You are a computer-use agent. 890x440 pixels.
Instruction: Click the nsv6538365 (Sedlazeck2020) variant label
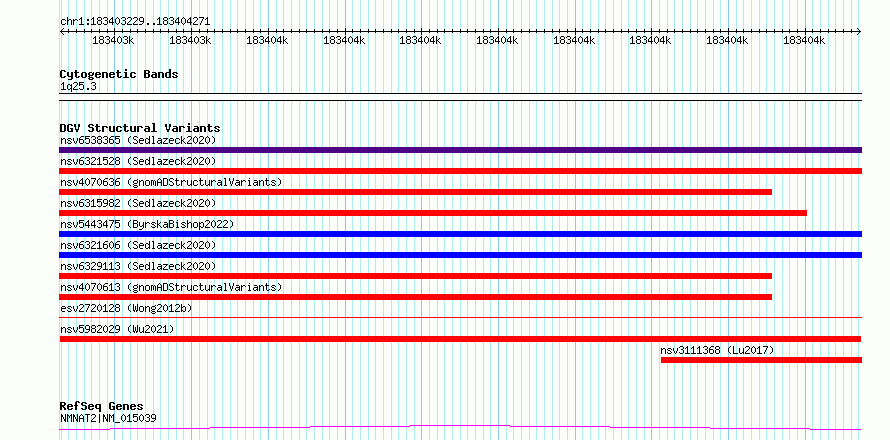(x=138, y=140)
